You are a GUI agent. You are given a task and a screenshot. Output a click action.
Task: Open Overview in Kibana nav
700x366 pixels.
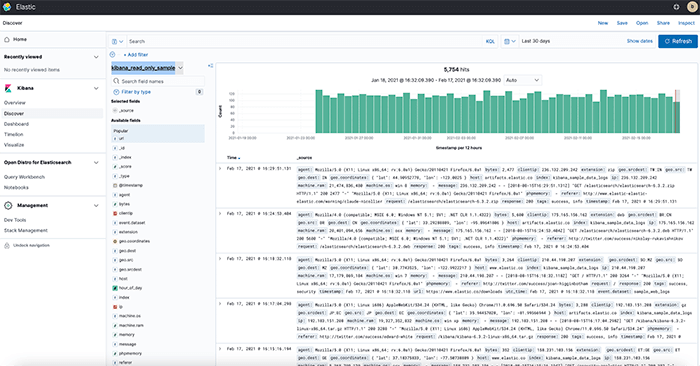pyautogui.click(x=15, y=103)
